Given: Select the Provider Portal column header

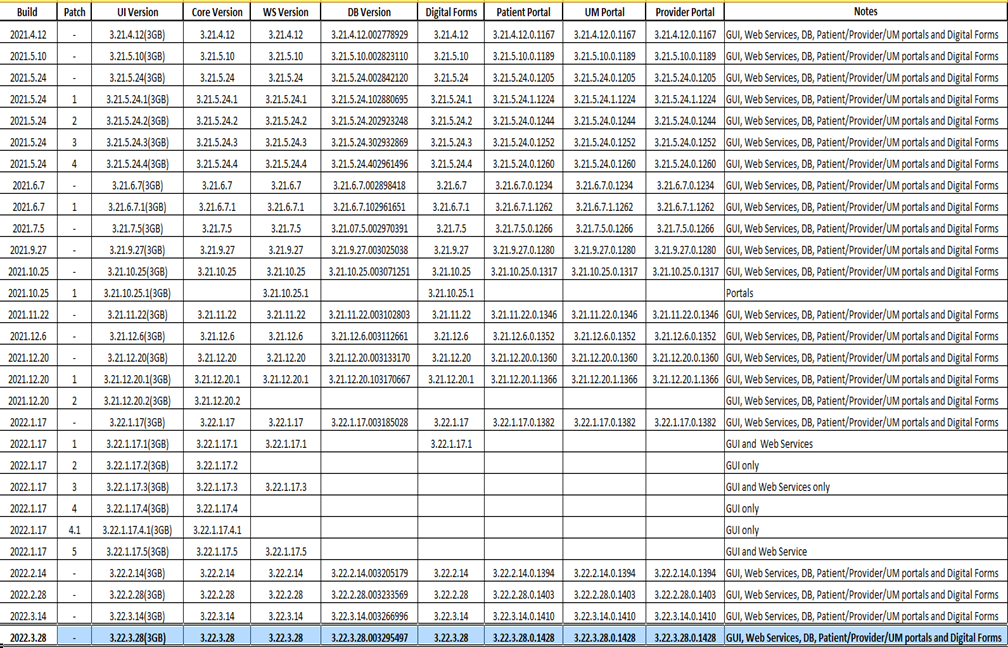Looking at the screenshot, I should click(x=685, y=12).
